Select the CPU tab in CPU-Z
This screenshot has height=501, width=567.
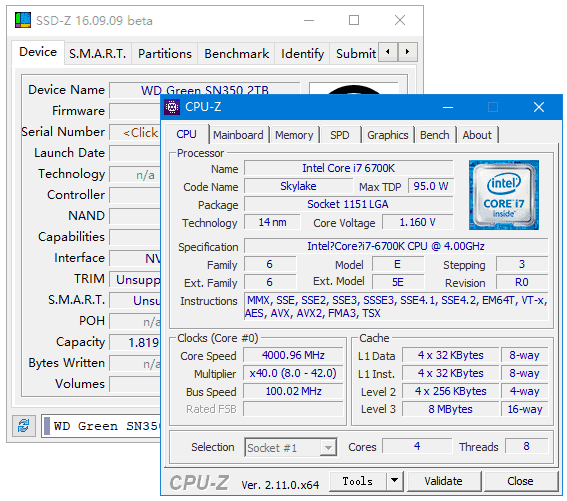click(187, 134)
